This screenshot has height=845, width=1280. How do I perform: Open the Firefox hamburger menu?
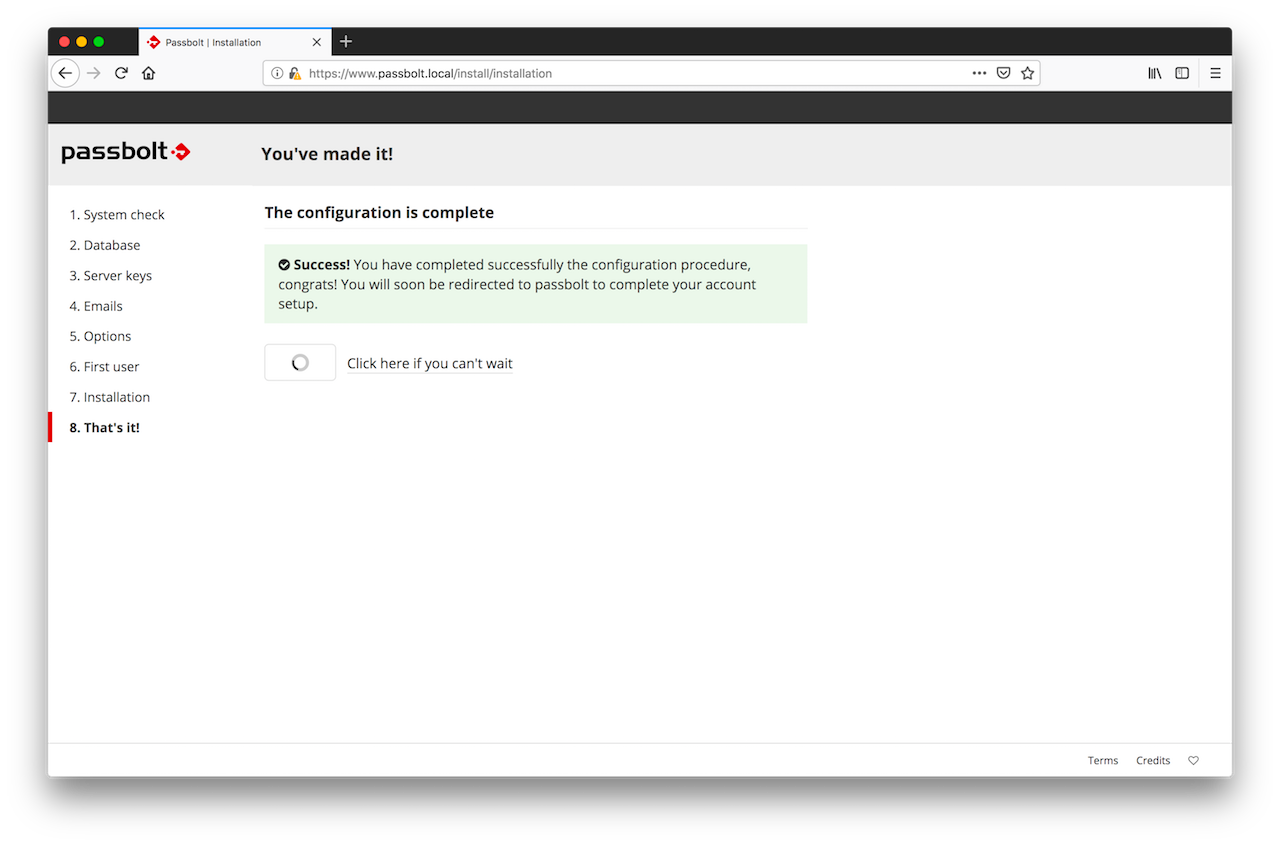1215,73
